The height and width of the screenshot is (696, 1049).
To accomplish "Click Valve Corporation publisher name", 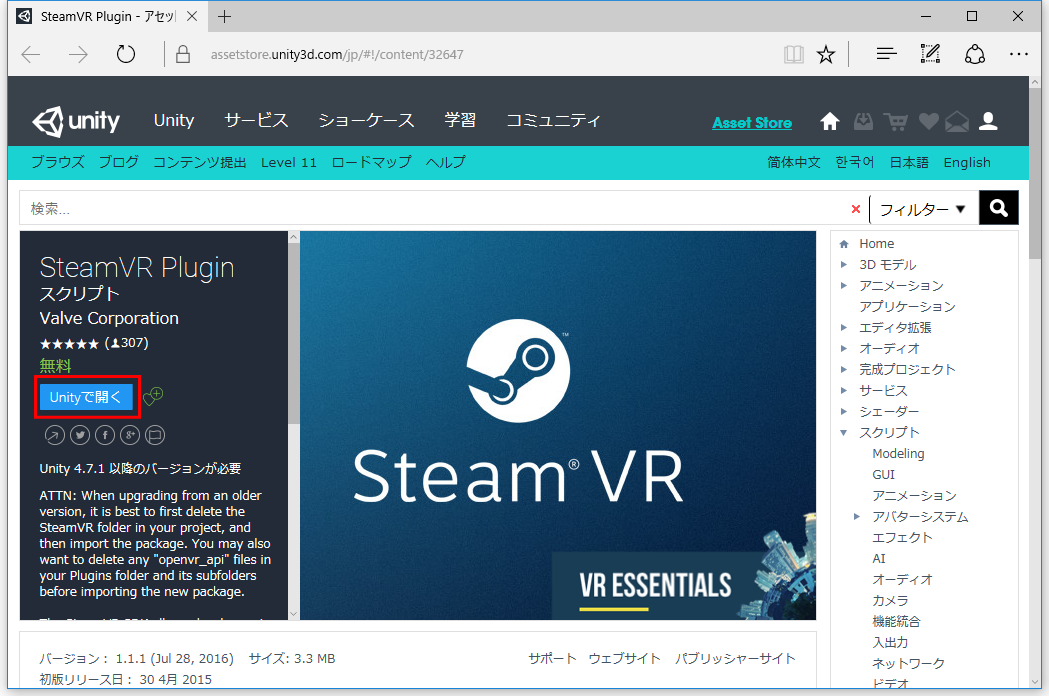I will point(109,318).
